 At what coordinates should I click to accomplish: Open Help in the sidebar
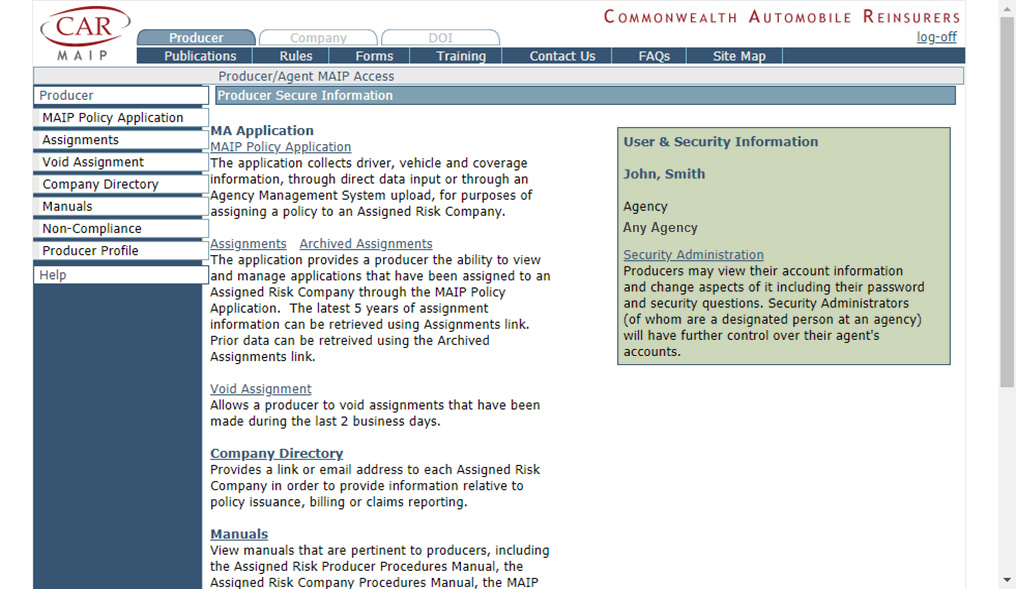(x=121, y=275)
